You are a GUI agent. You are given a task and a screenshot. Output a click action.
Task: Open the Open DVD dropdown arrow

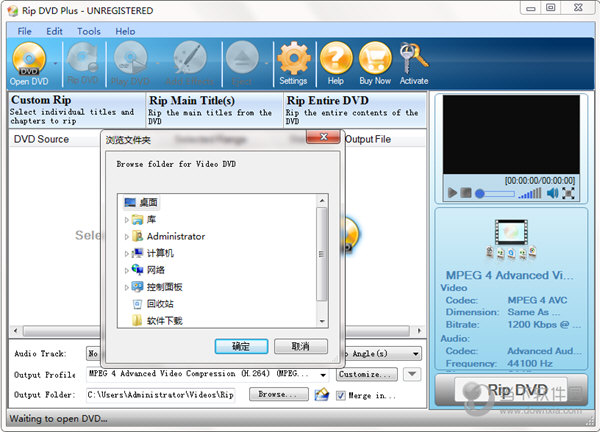(55, 64)
